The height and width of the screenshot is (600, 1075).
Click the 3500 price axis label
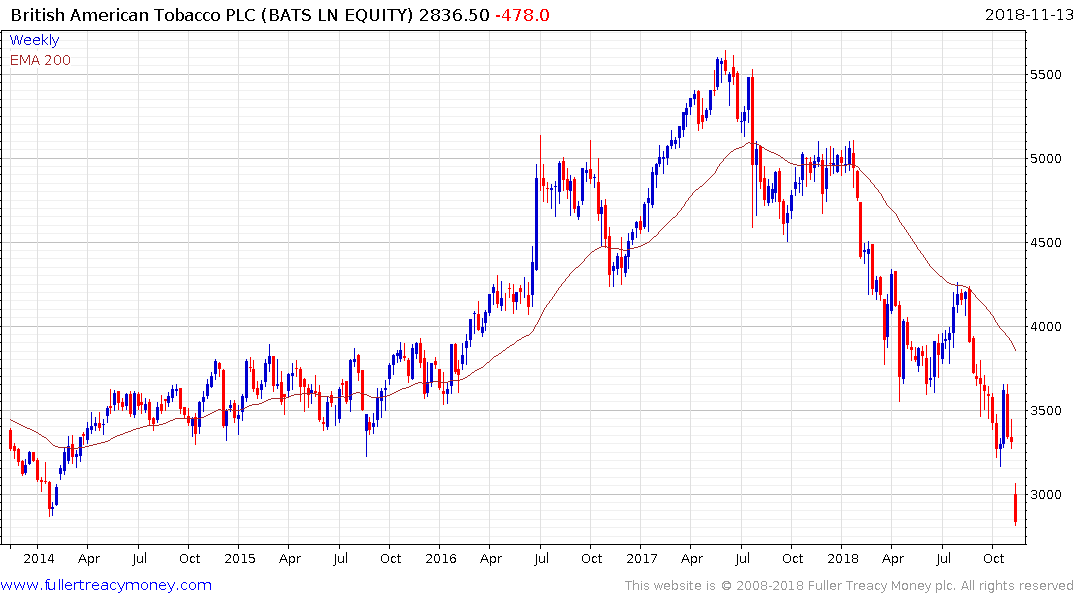(x=1046, y=411)
